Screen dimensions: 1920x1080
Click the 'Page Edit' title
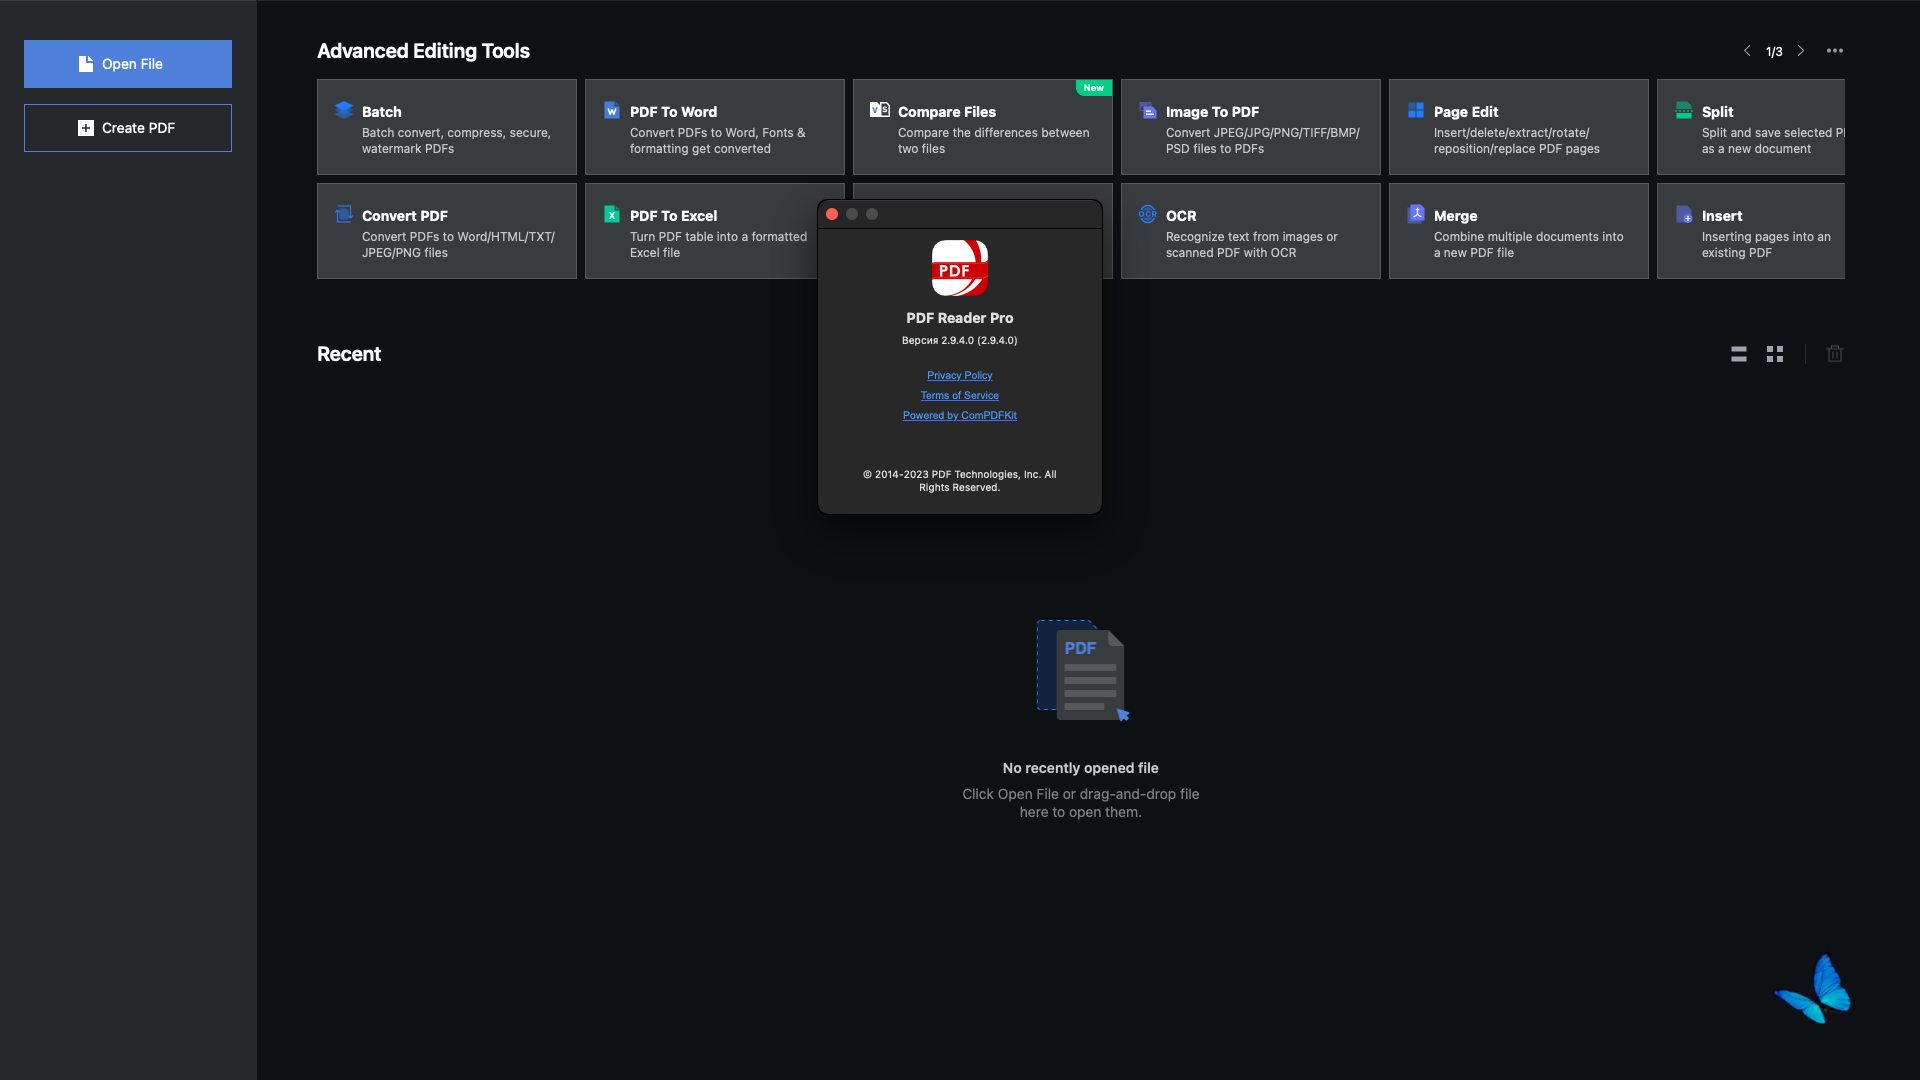[1466, 112]
